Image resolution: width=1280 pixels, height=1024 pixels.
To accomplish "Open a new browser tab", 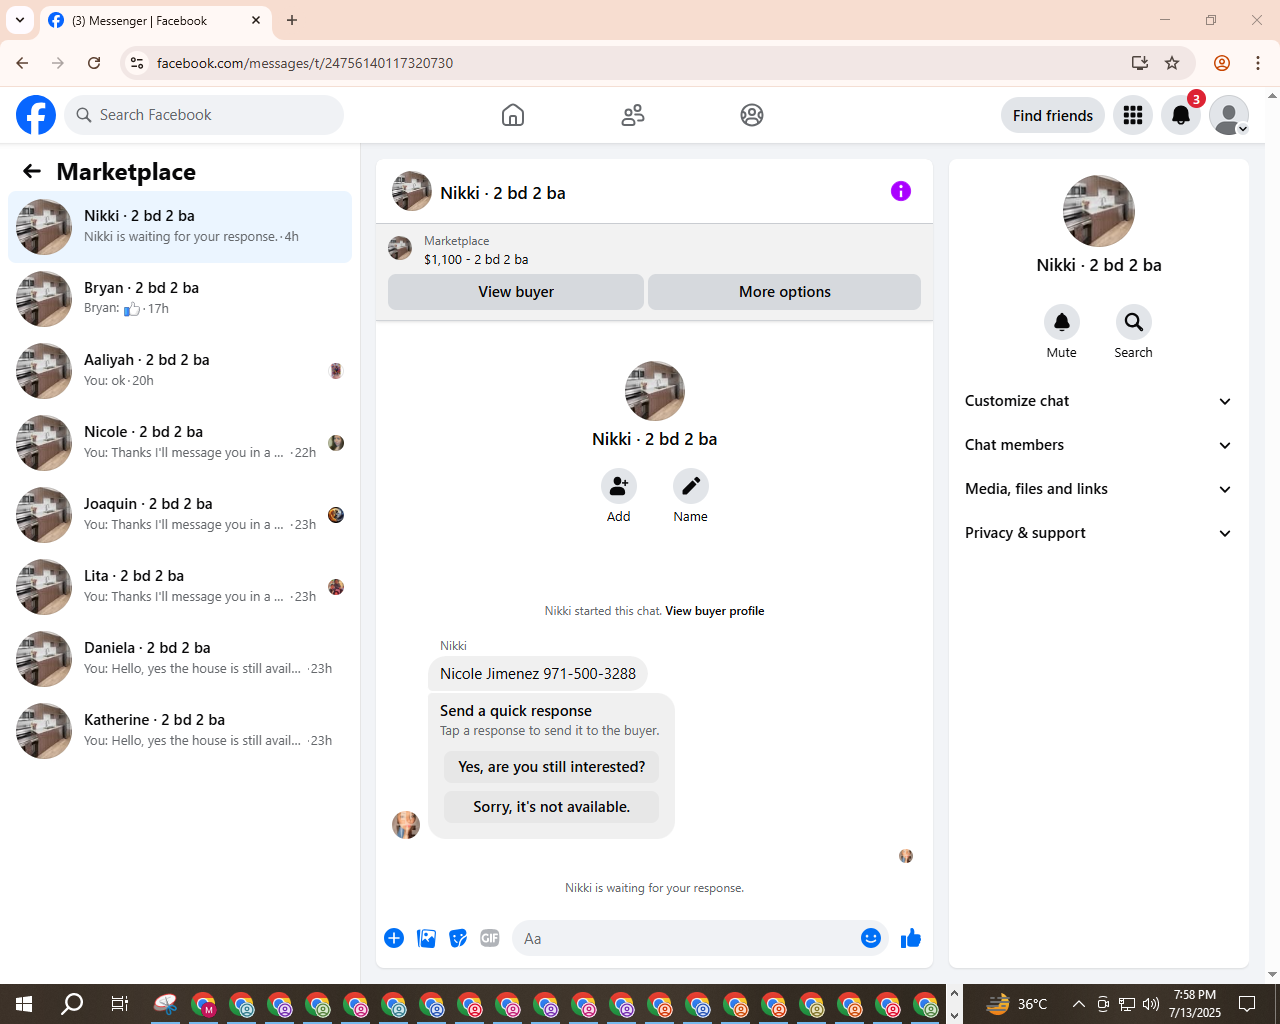I will click(x=292, y=20).
